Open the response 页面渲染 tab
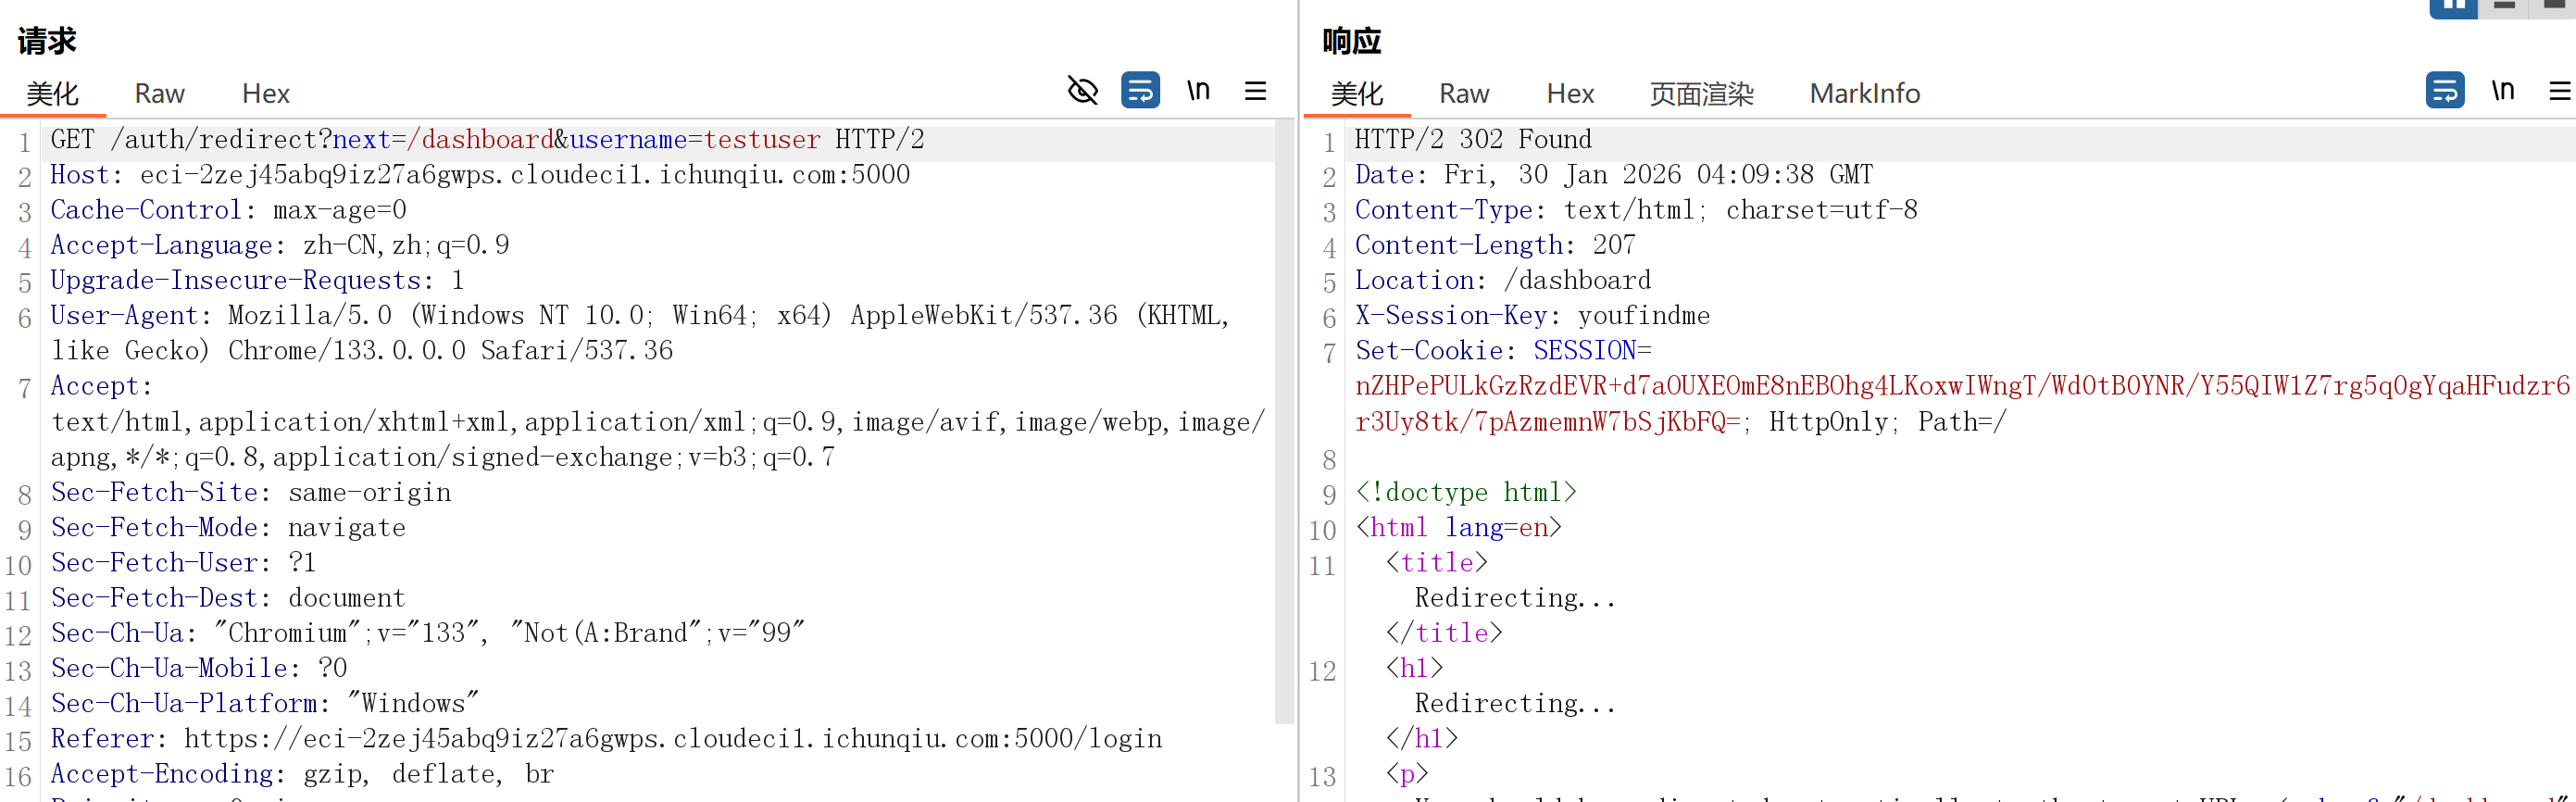The width and height of the screenshot is (2576, 802). pos(1701,94)
